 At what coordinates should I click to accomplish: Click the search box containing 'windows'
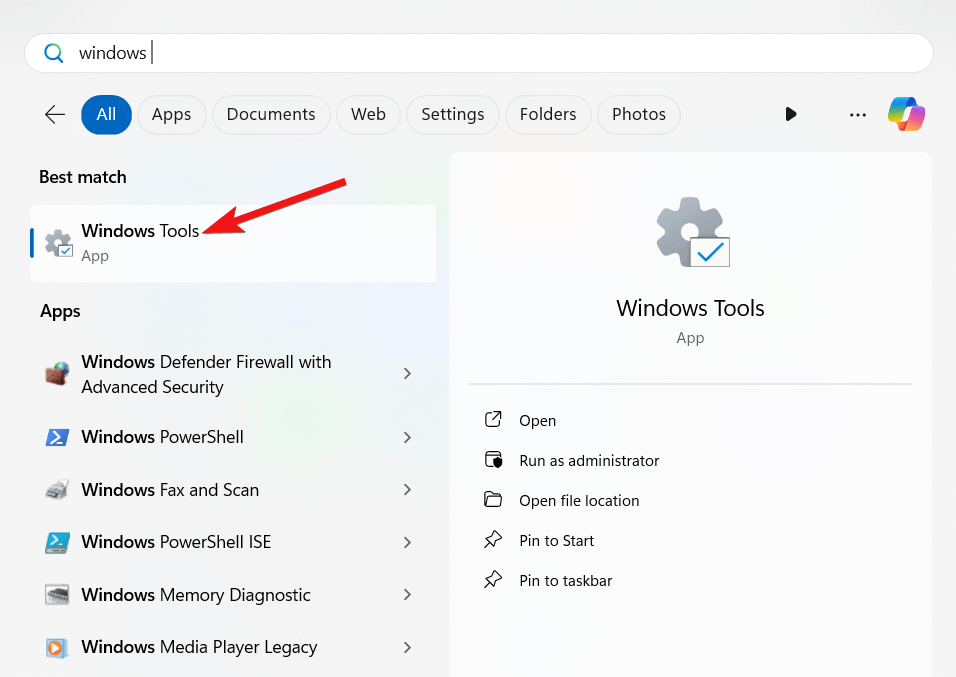[x=478, y=53]
